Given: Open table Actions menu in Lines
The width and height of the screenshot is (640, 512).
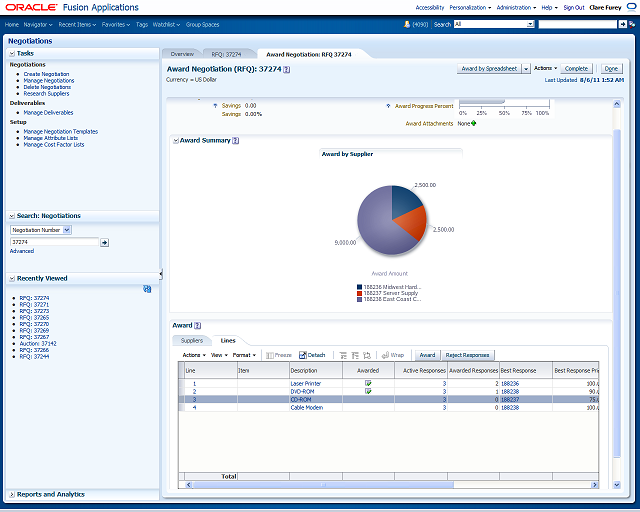Looking at the screenshot, I should tap(194, 355).
